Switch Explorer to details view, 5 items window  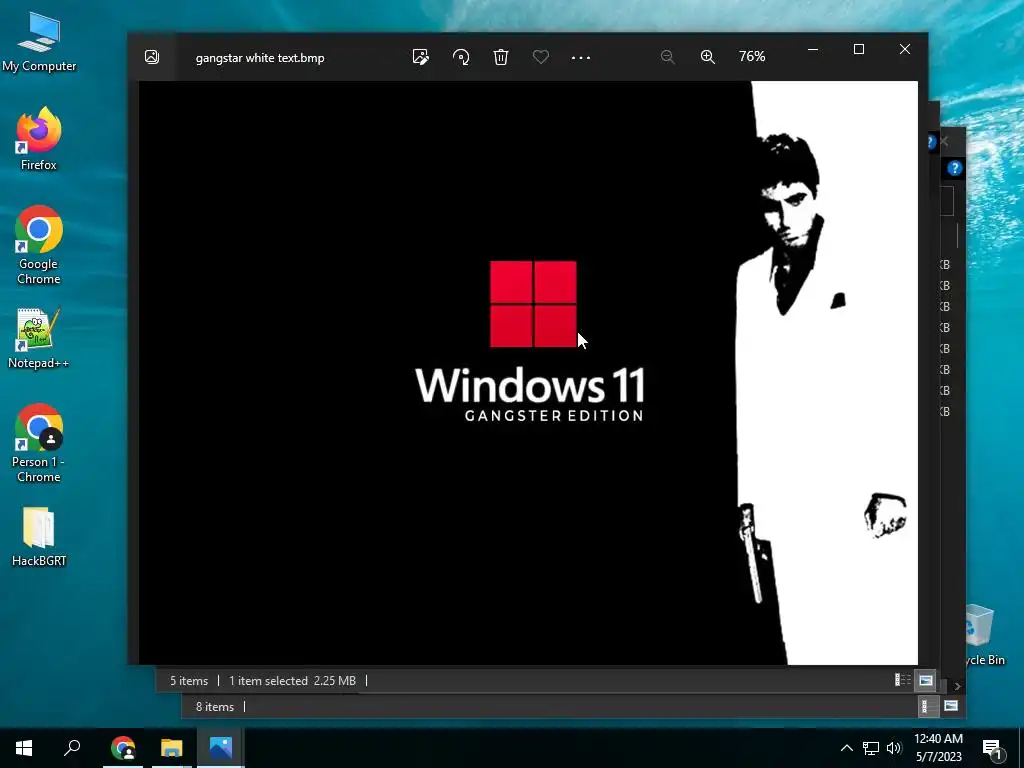click(903, 680)
